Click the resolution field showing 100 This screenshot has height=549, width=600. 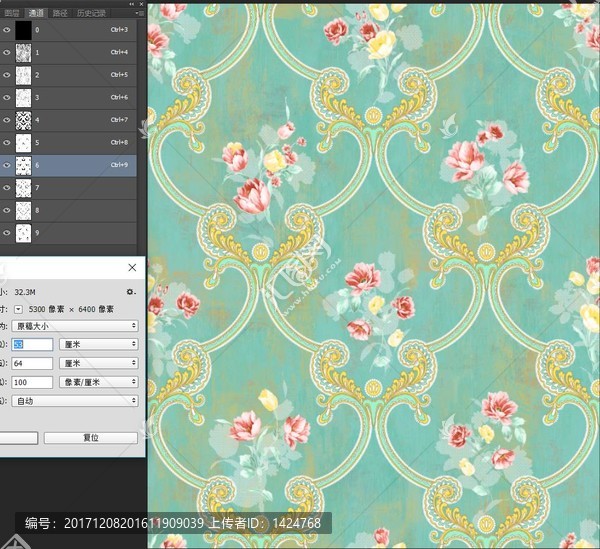[32, 382]
